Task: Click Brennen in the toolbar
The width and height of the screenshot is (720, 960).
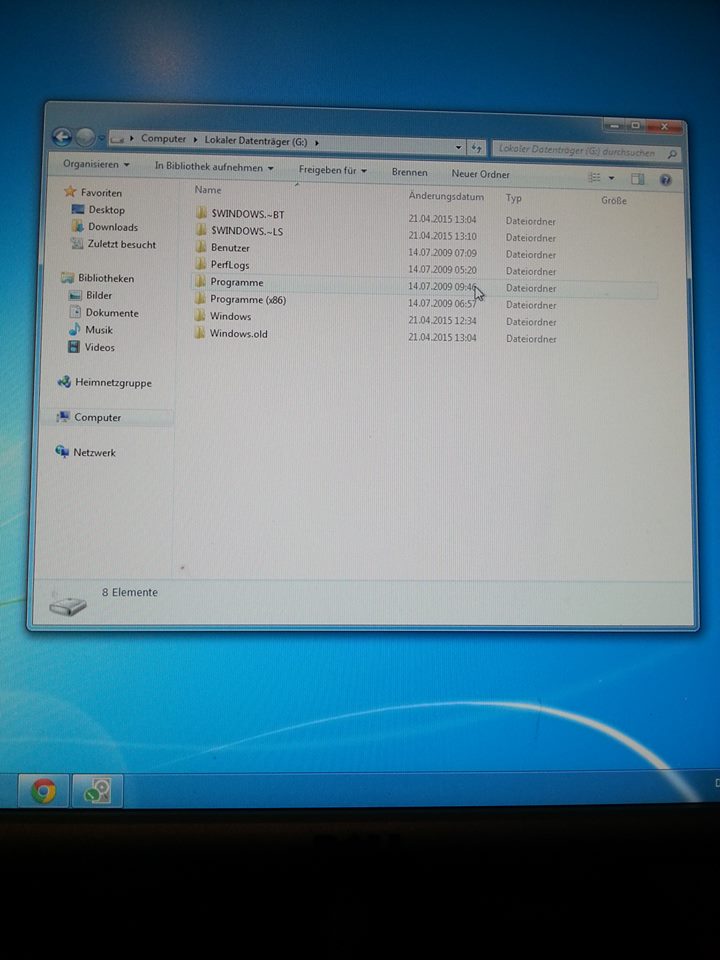Action: (410, 173)
